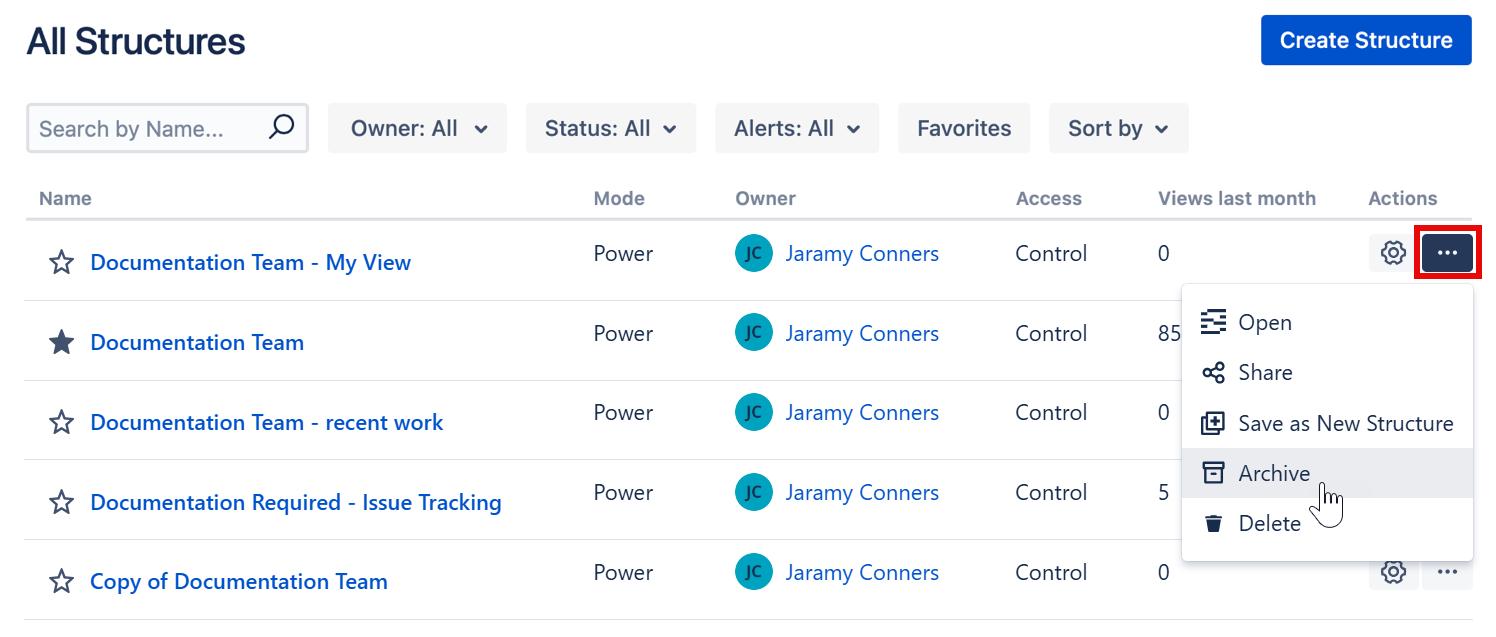This screenshot has height=637, width=1496.
Task: Click the highlighted three-dots actions button
Action: coord(1447,254)
